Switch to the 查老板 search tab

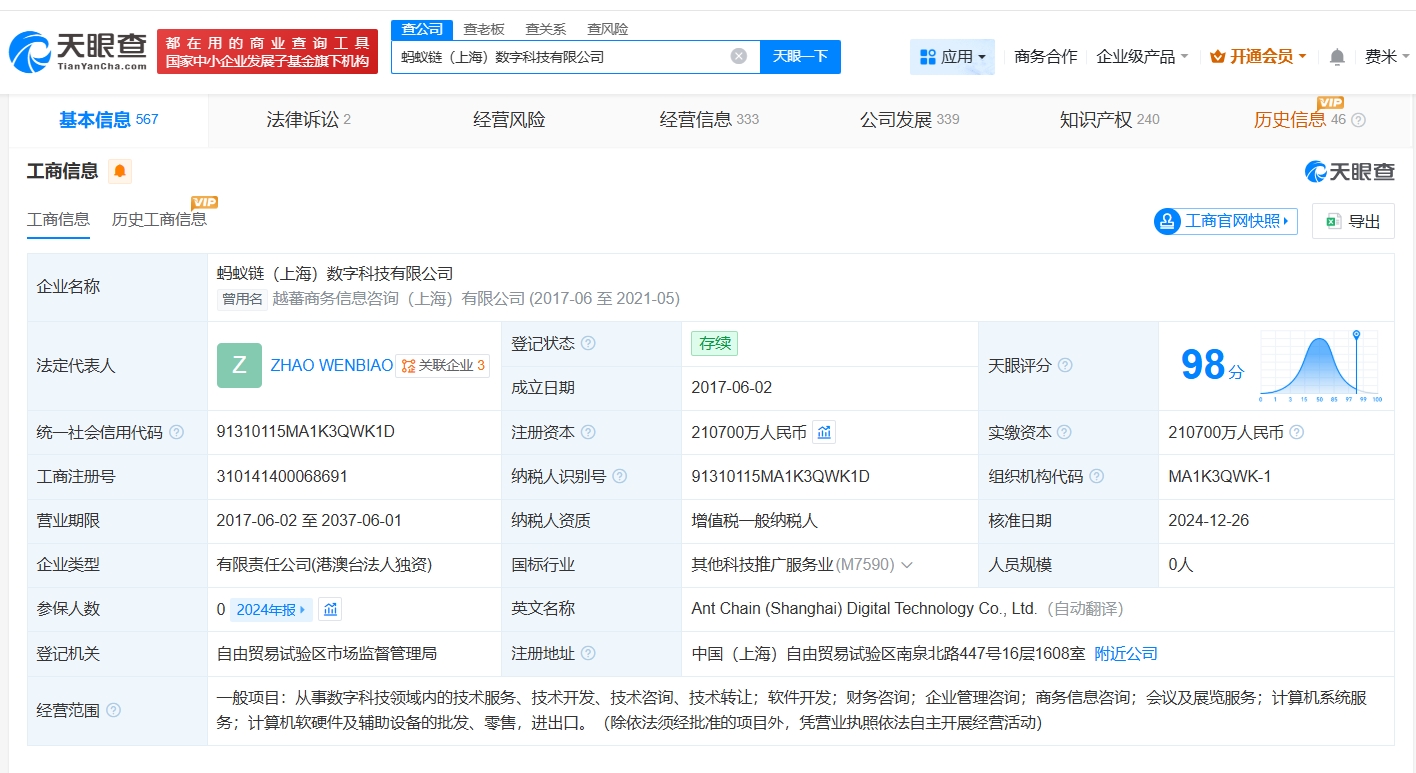(x=484, y=29)
